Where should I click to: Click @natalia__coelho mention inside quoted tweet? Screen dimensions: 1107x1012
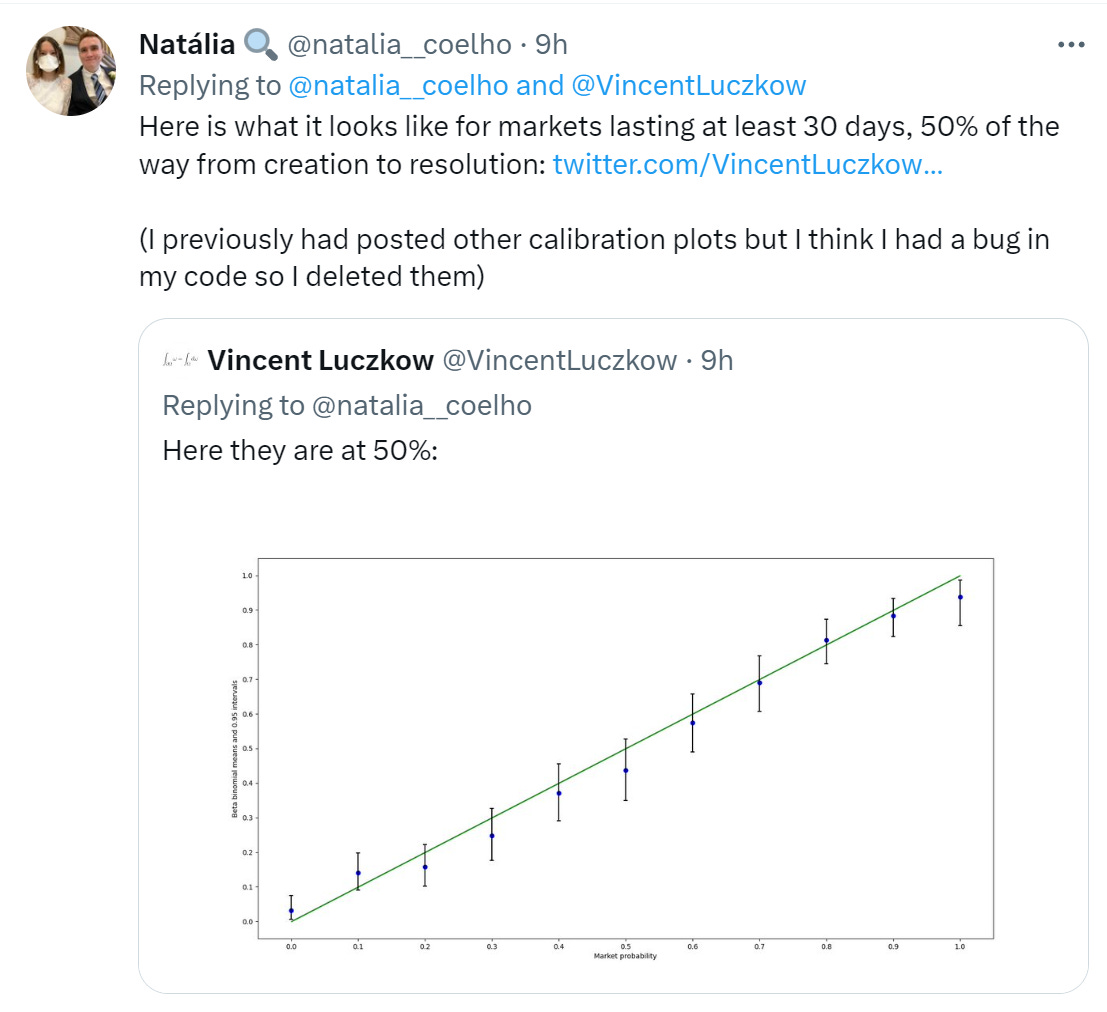[422, 405]
